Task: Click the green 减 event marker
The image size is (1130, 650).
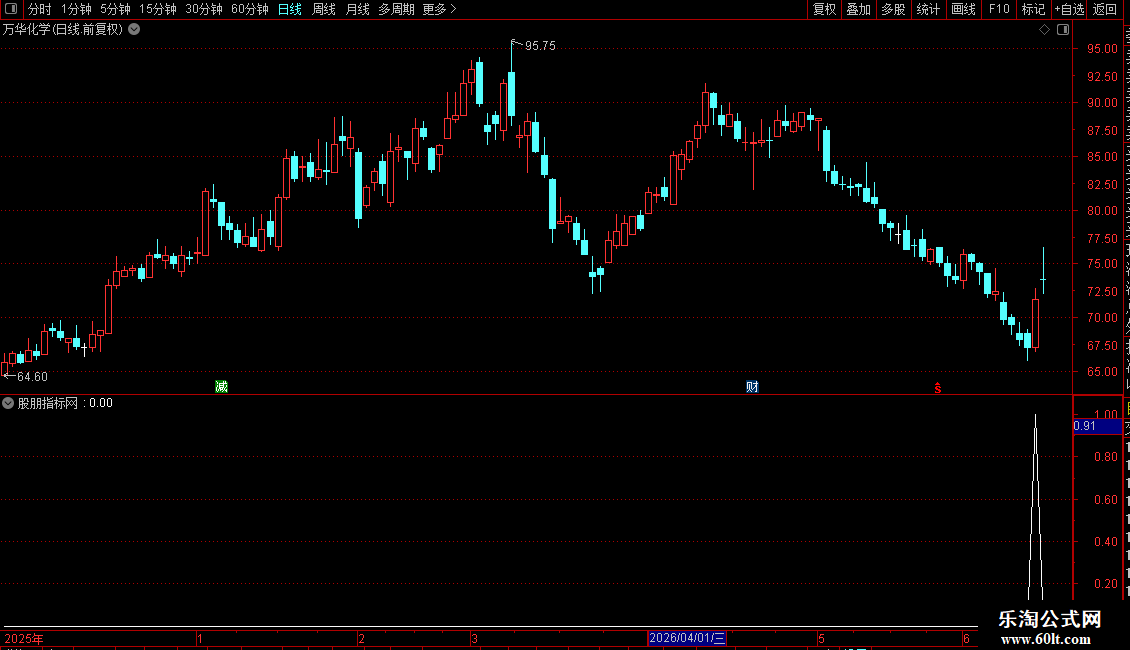Action: 221,387
